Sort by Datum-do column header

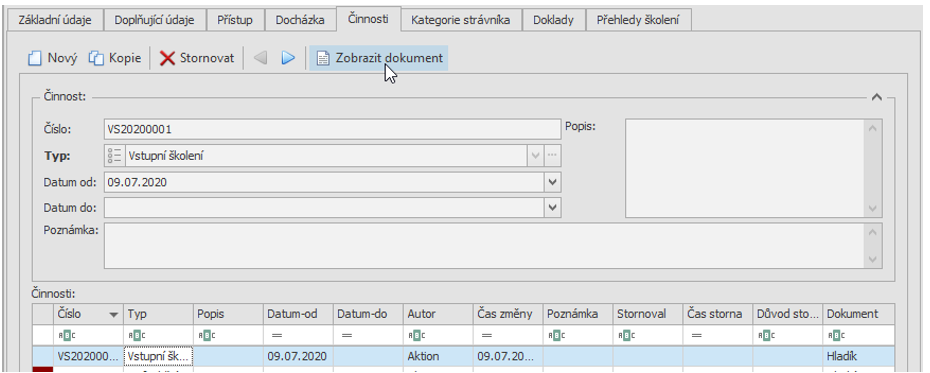point(368,314)
